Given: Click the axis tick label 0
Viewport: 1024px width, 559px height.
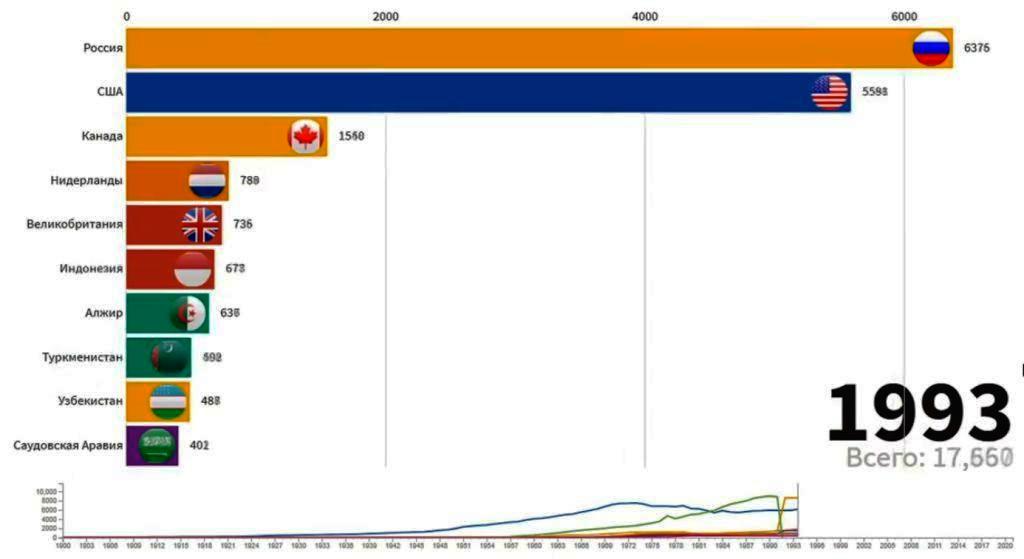Looking at the screenshot, I should pos(127,16).
